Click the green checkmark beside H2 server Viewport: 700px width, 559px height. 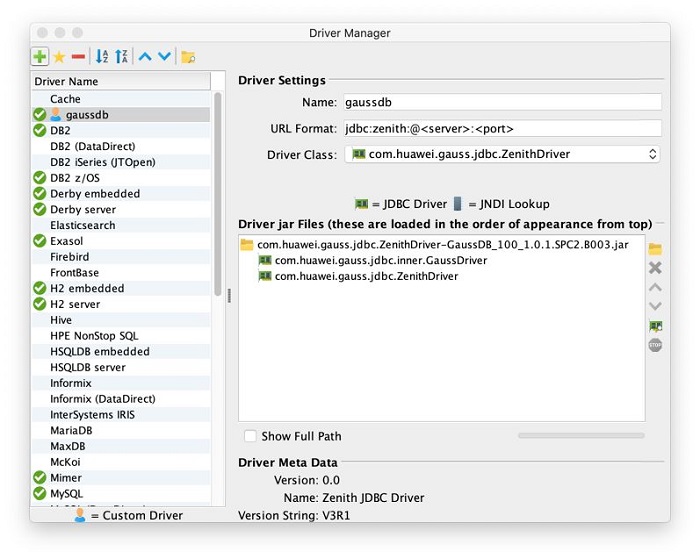point(40,304)
